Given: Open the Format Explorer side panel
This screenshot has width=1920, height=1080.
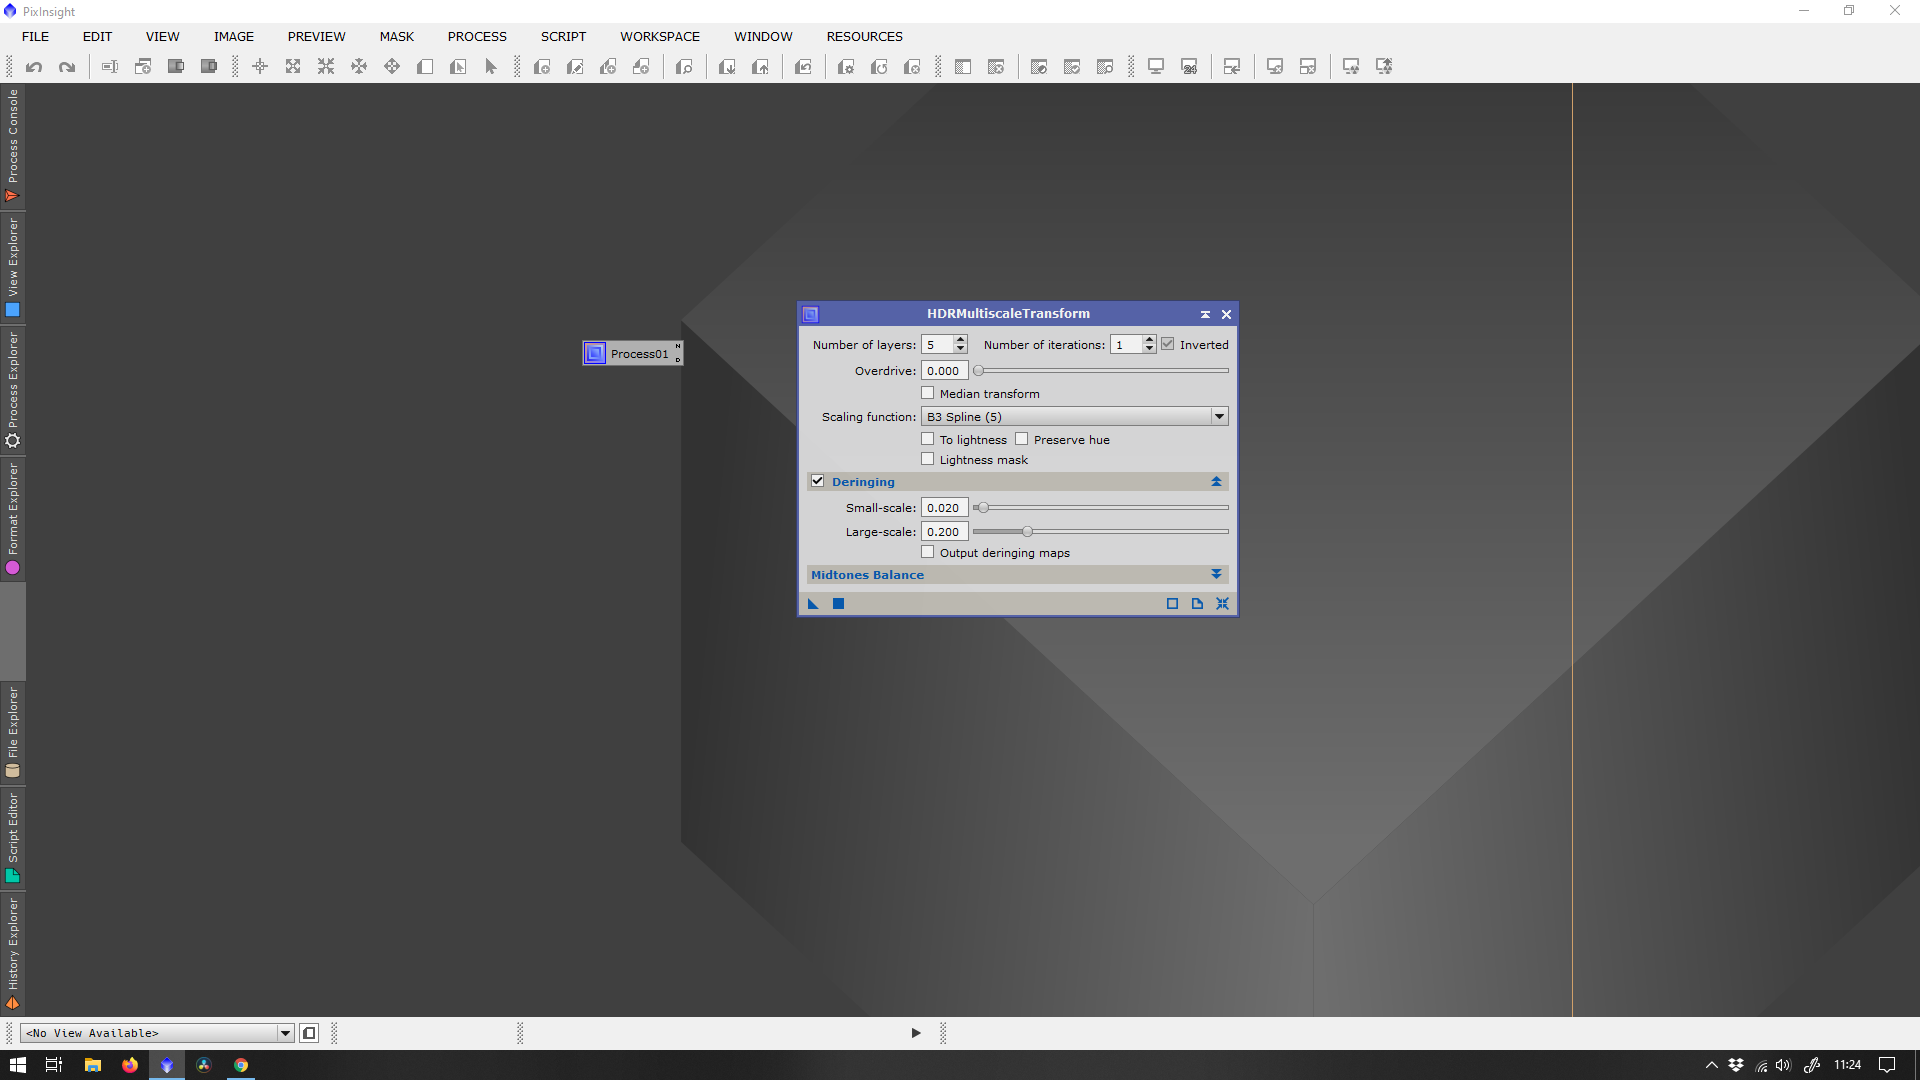Looking at the screenshot, I should [x=13, y=518].
